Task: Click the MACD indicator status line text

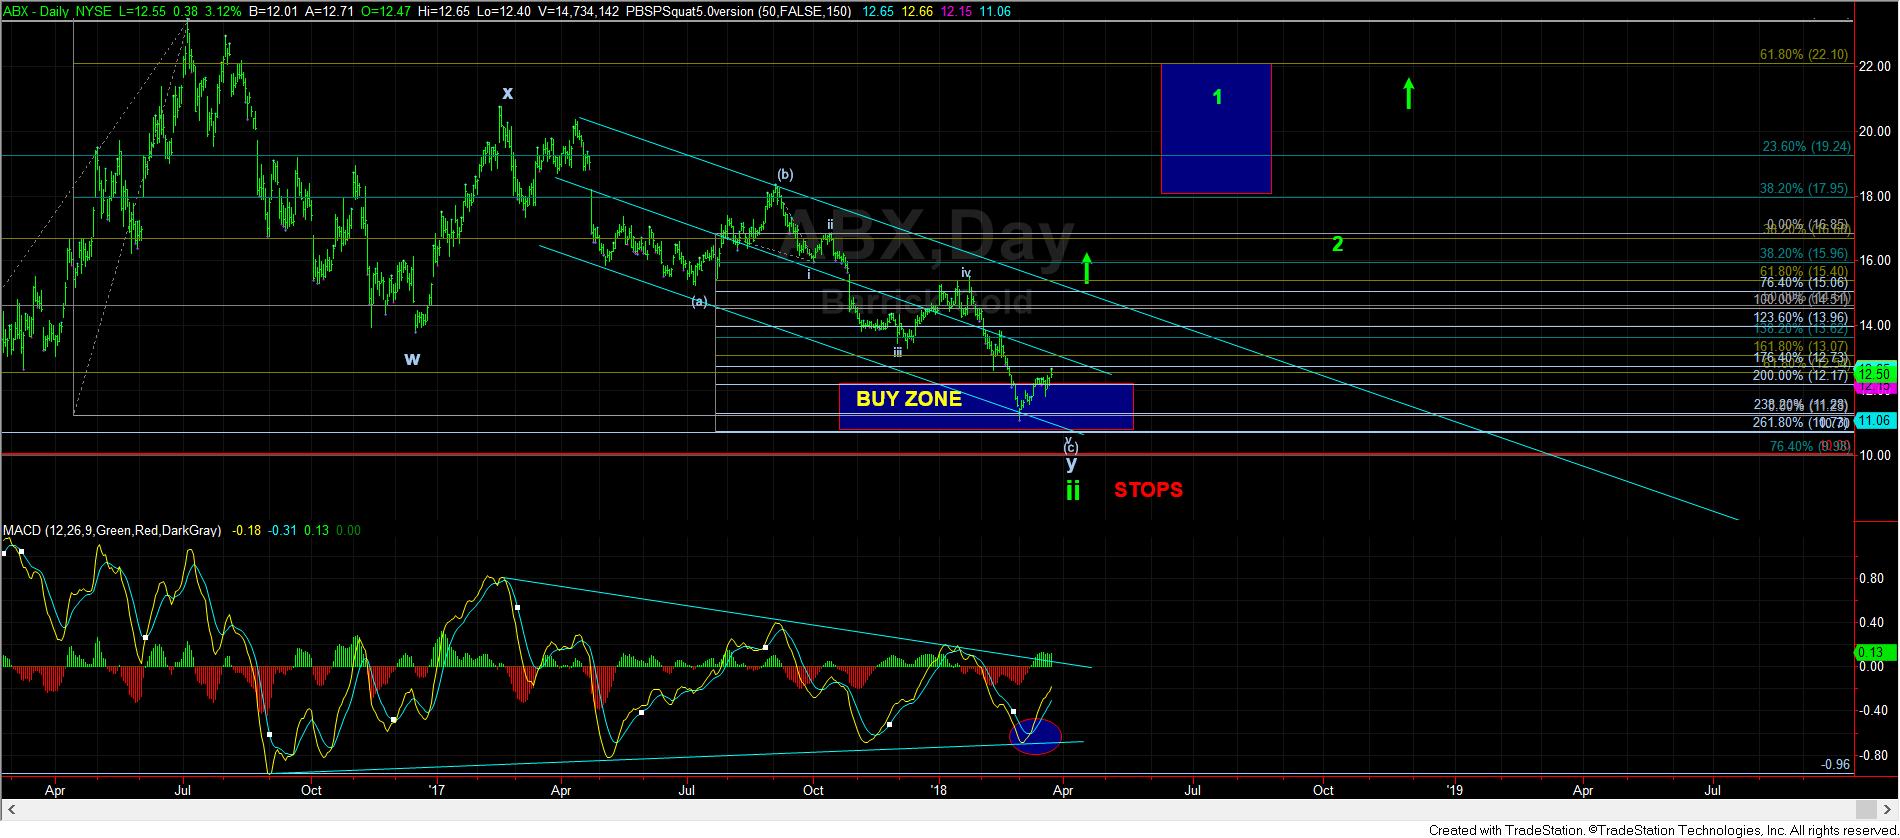Action: 181,531
